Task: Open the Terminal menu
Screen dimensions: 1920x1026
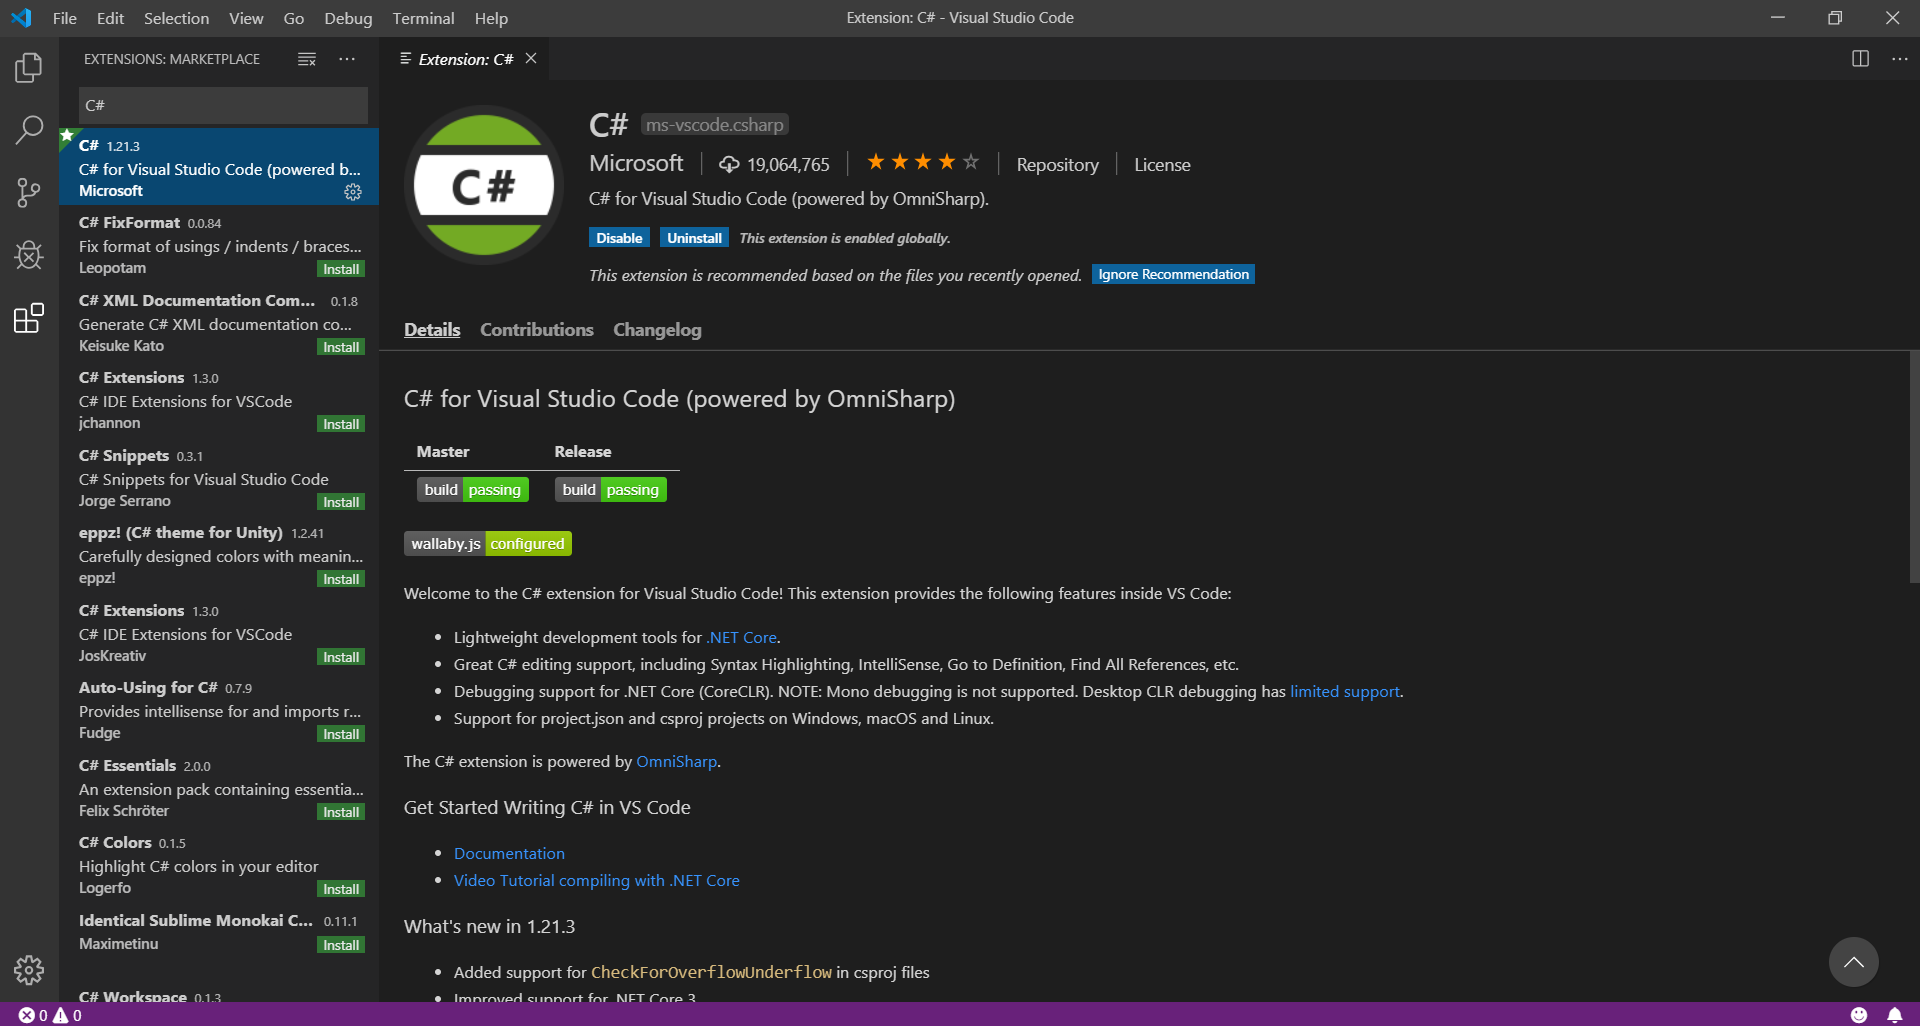Action: pyautogui.click(x=423, y=18)
